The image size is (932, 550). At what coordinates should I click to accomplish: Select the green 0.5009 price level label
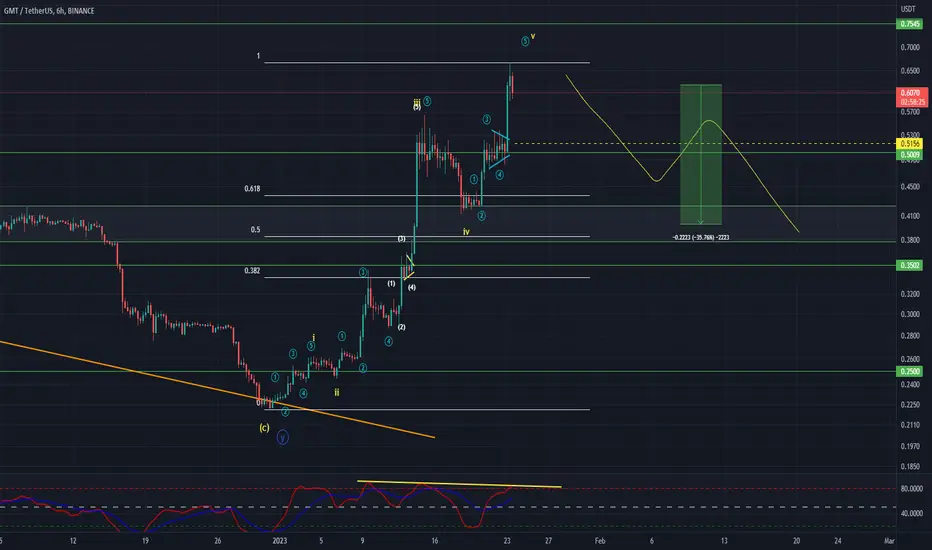pyautogui.click(x=909, y=155)
